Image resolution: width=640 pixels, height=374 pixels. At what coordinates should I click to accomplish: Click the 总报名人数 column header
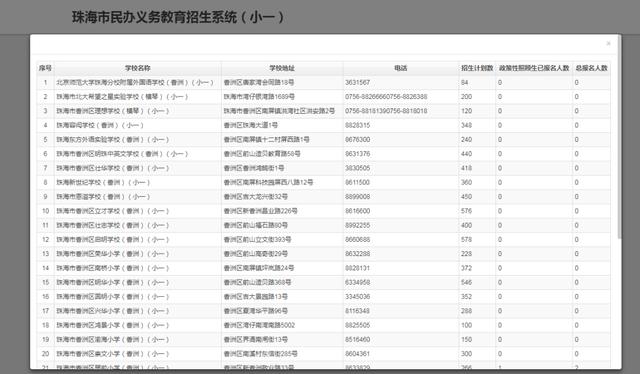click(591, 68)
